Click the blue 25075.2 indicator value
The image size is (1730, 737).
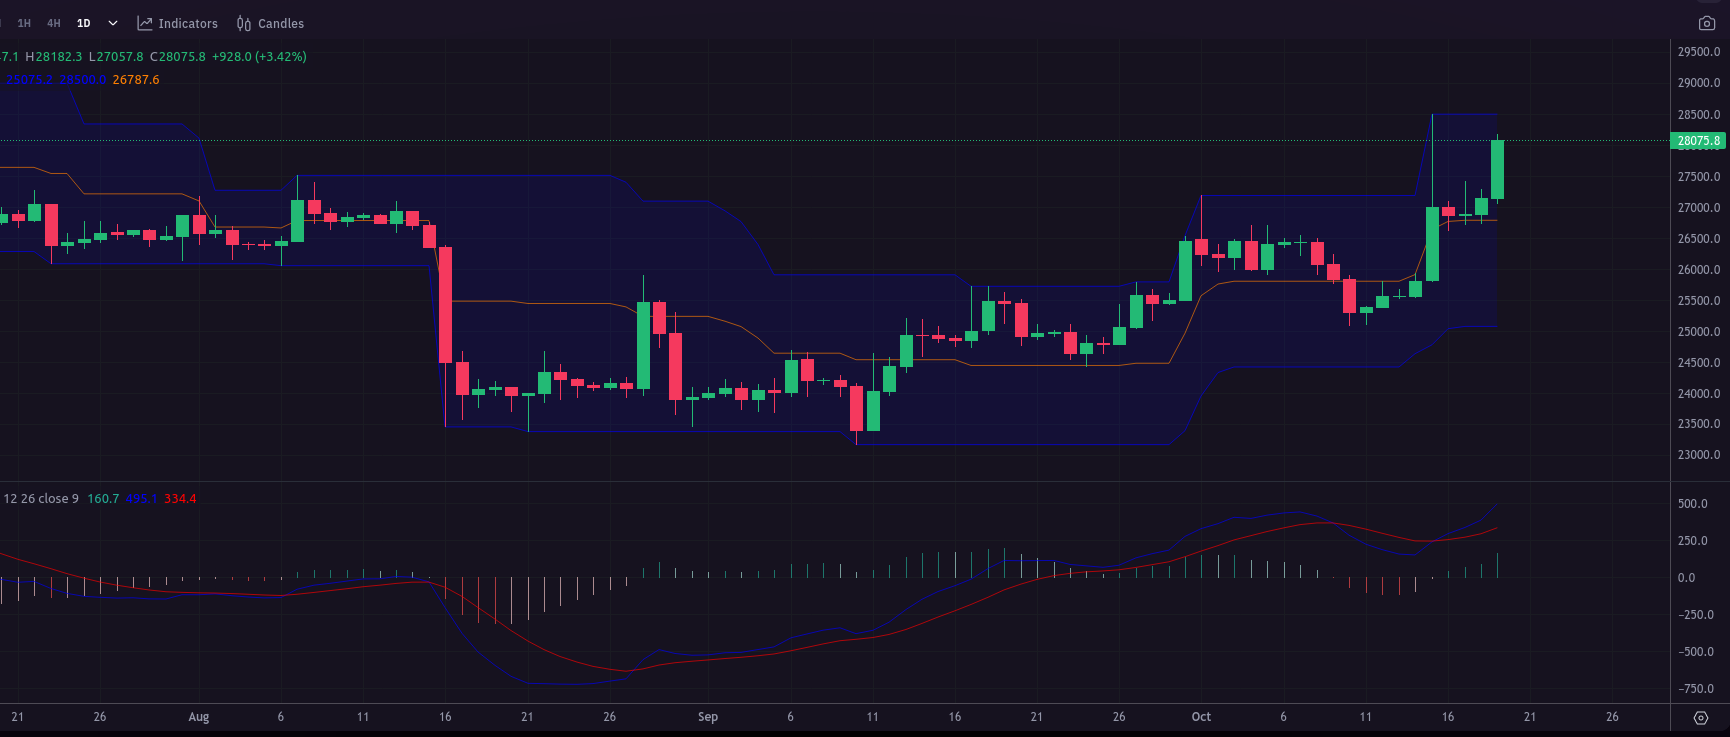coord(29,80)
